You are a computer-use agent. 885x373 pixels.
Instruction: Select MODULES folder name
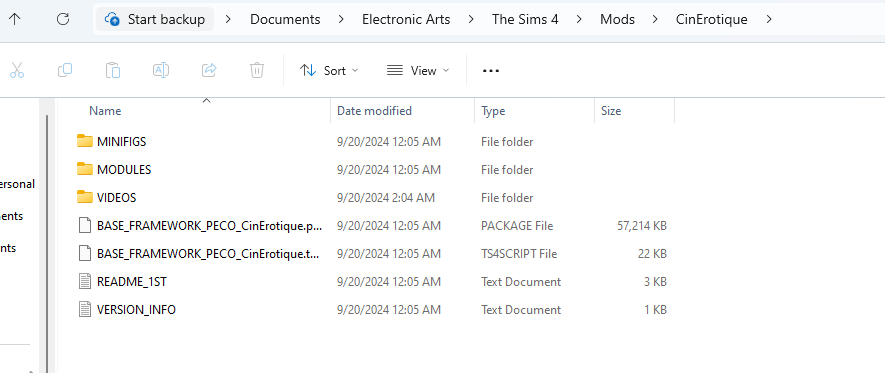[x=124, y=170]
